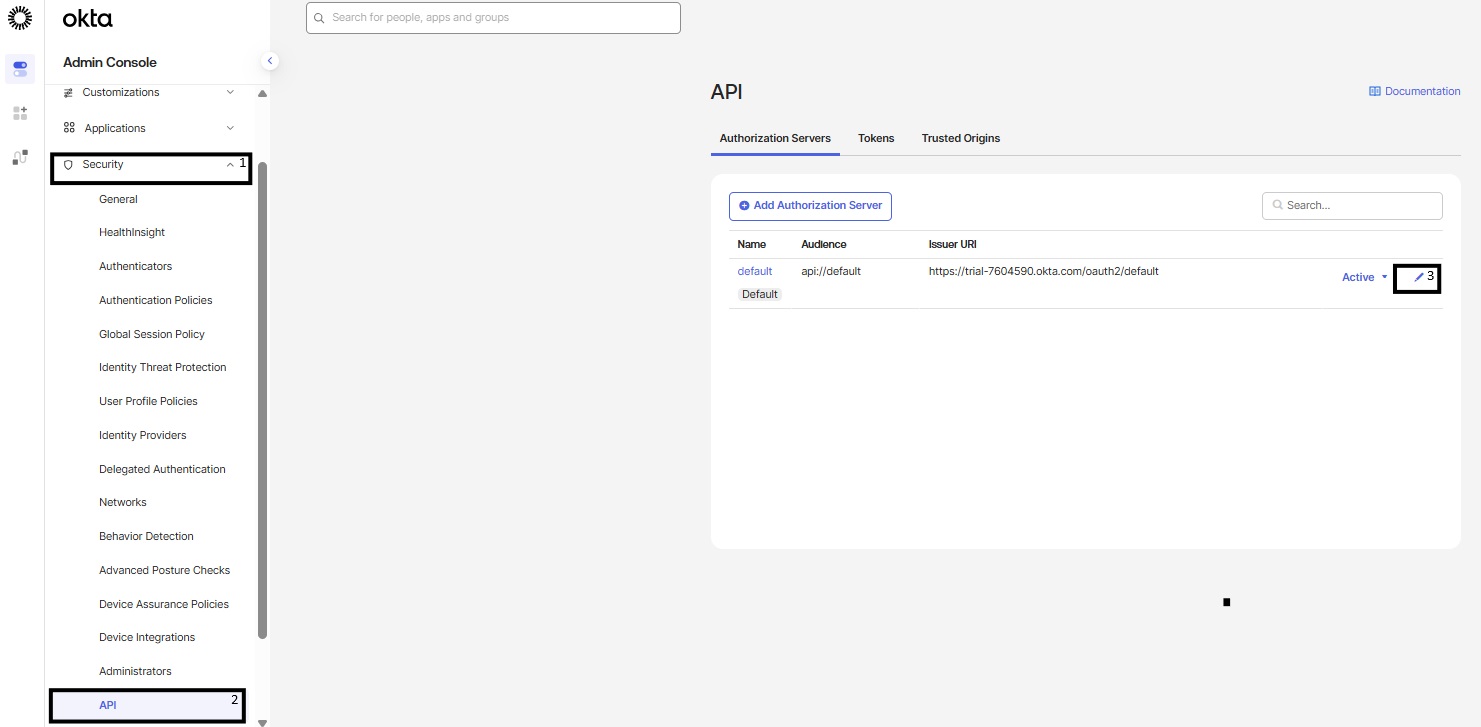Focus the authorization servers Search field
The height and width of the screenshot is (727, 1481).
tap(1352, 205)
